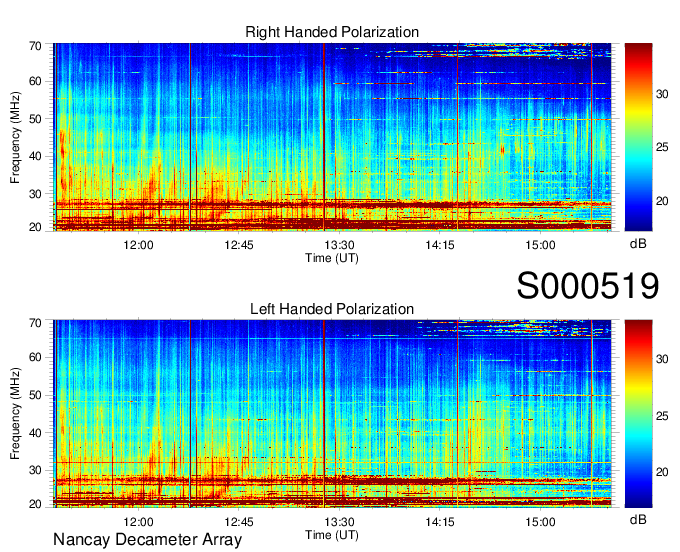Click the 12:00 time tick under Right Handed plot

point(138,245)
